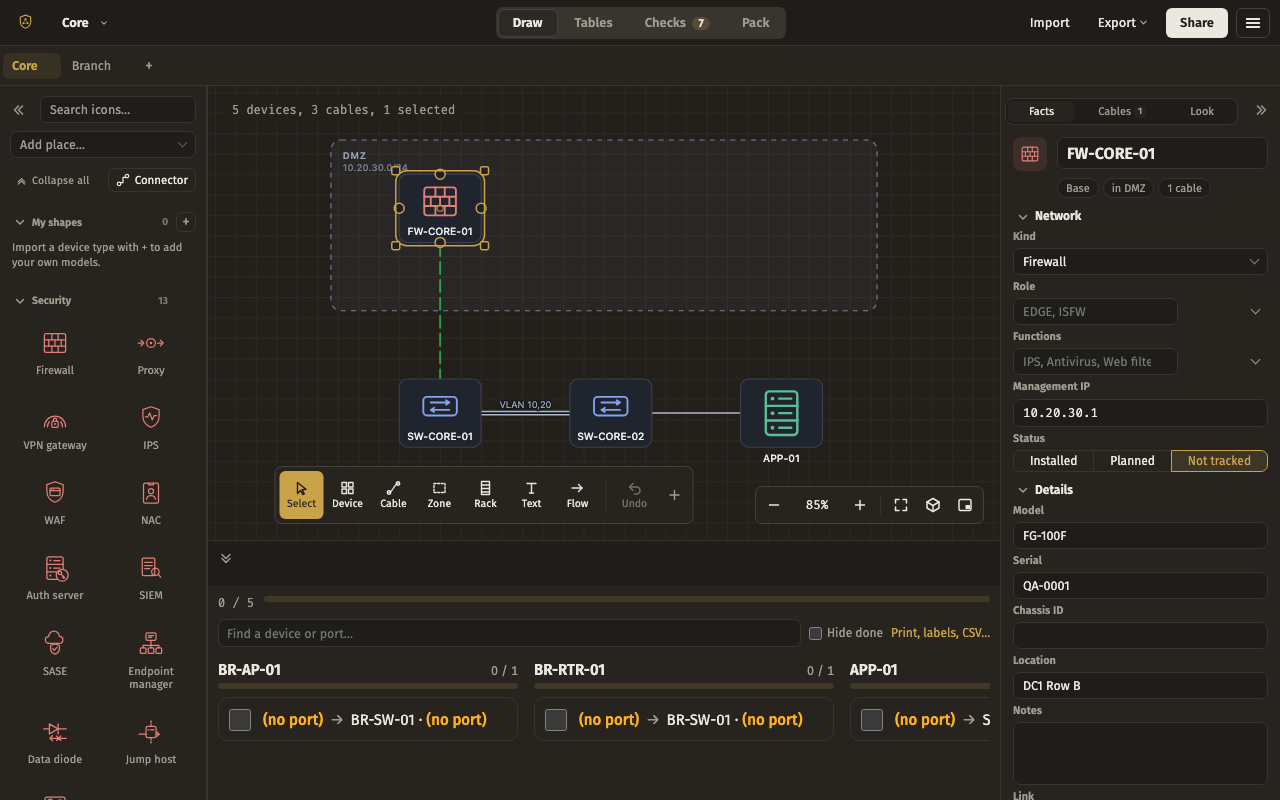Viewport: 1280px width, 800px height.
Task: Open the Checks tab
Action: click(677, 23)
